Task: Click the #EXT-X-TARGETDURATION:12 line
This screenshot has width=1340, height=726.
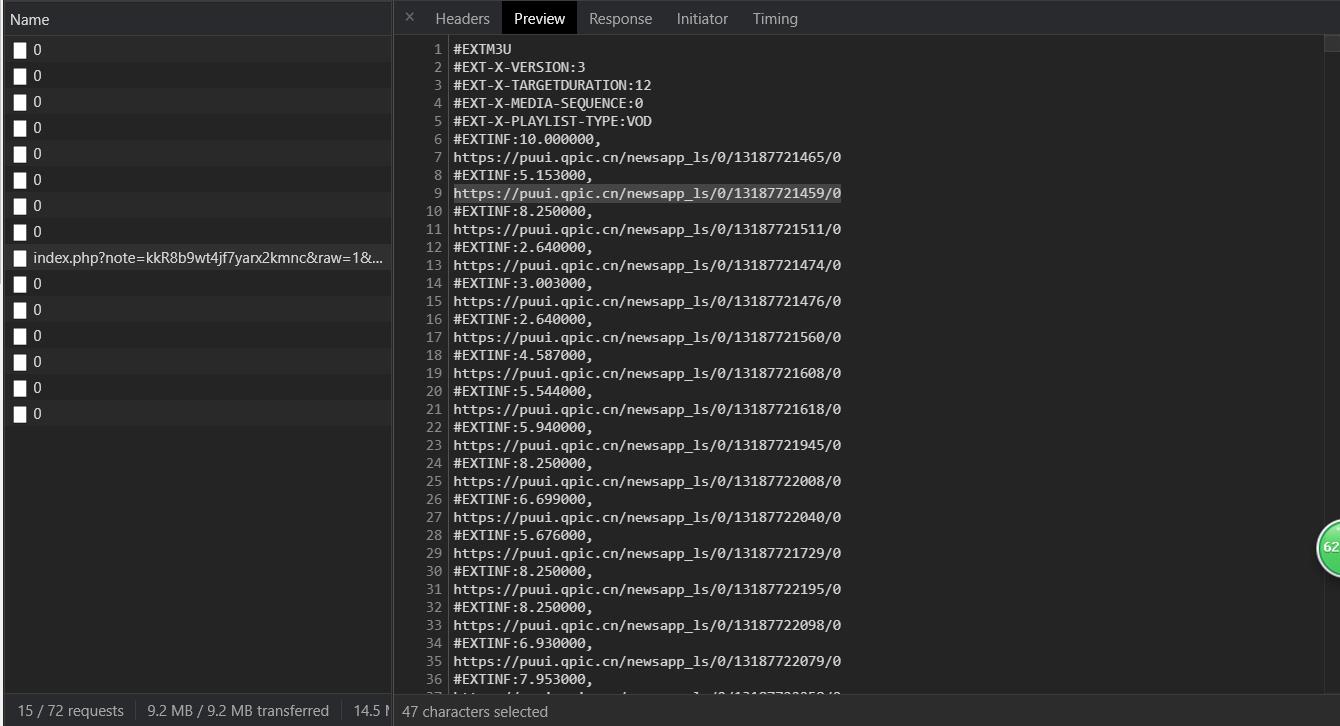Action: coord(552,85)
